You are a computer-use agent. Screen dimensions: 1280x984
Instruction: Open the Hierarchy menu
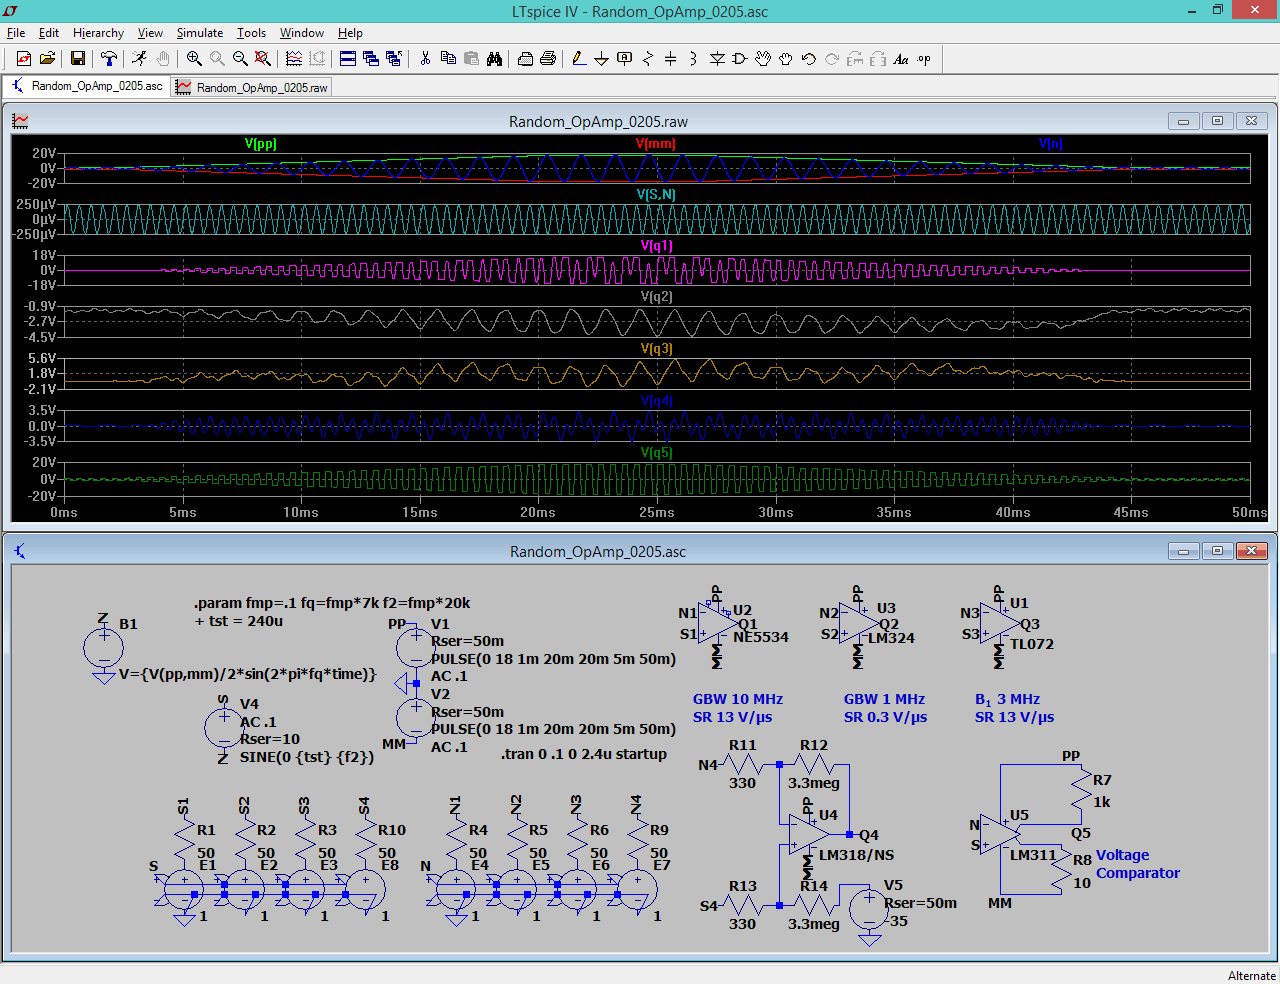[x=98, y=33]
